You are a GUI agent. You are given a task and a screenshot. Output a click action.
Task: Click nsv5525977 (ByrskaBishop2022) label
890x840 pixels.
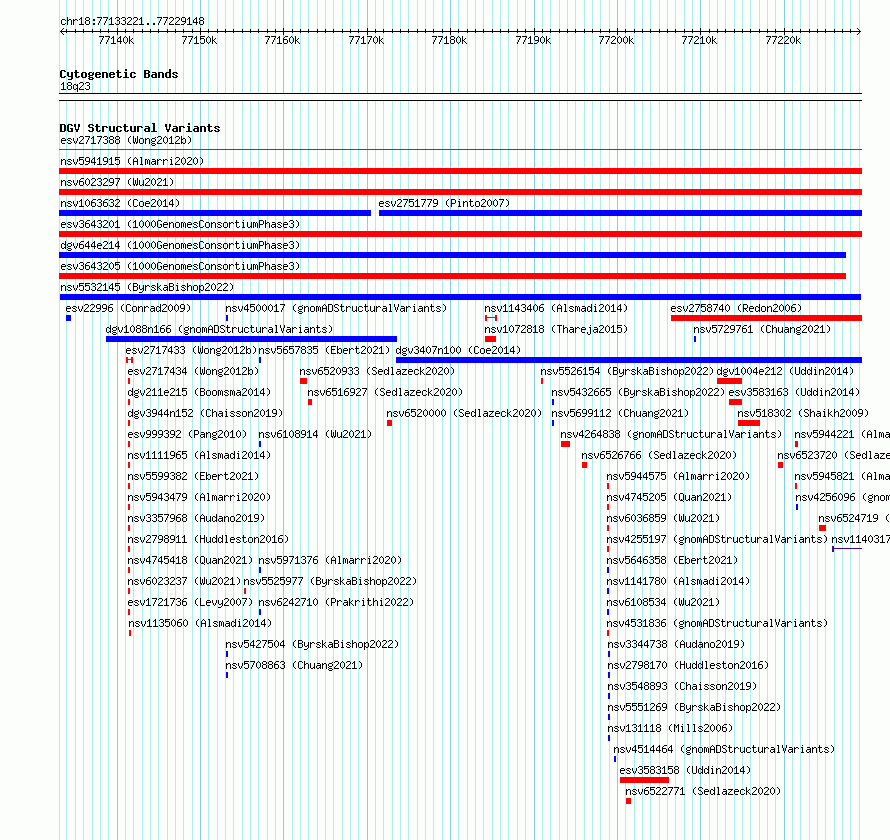330,581
